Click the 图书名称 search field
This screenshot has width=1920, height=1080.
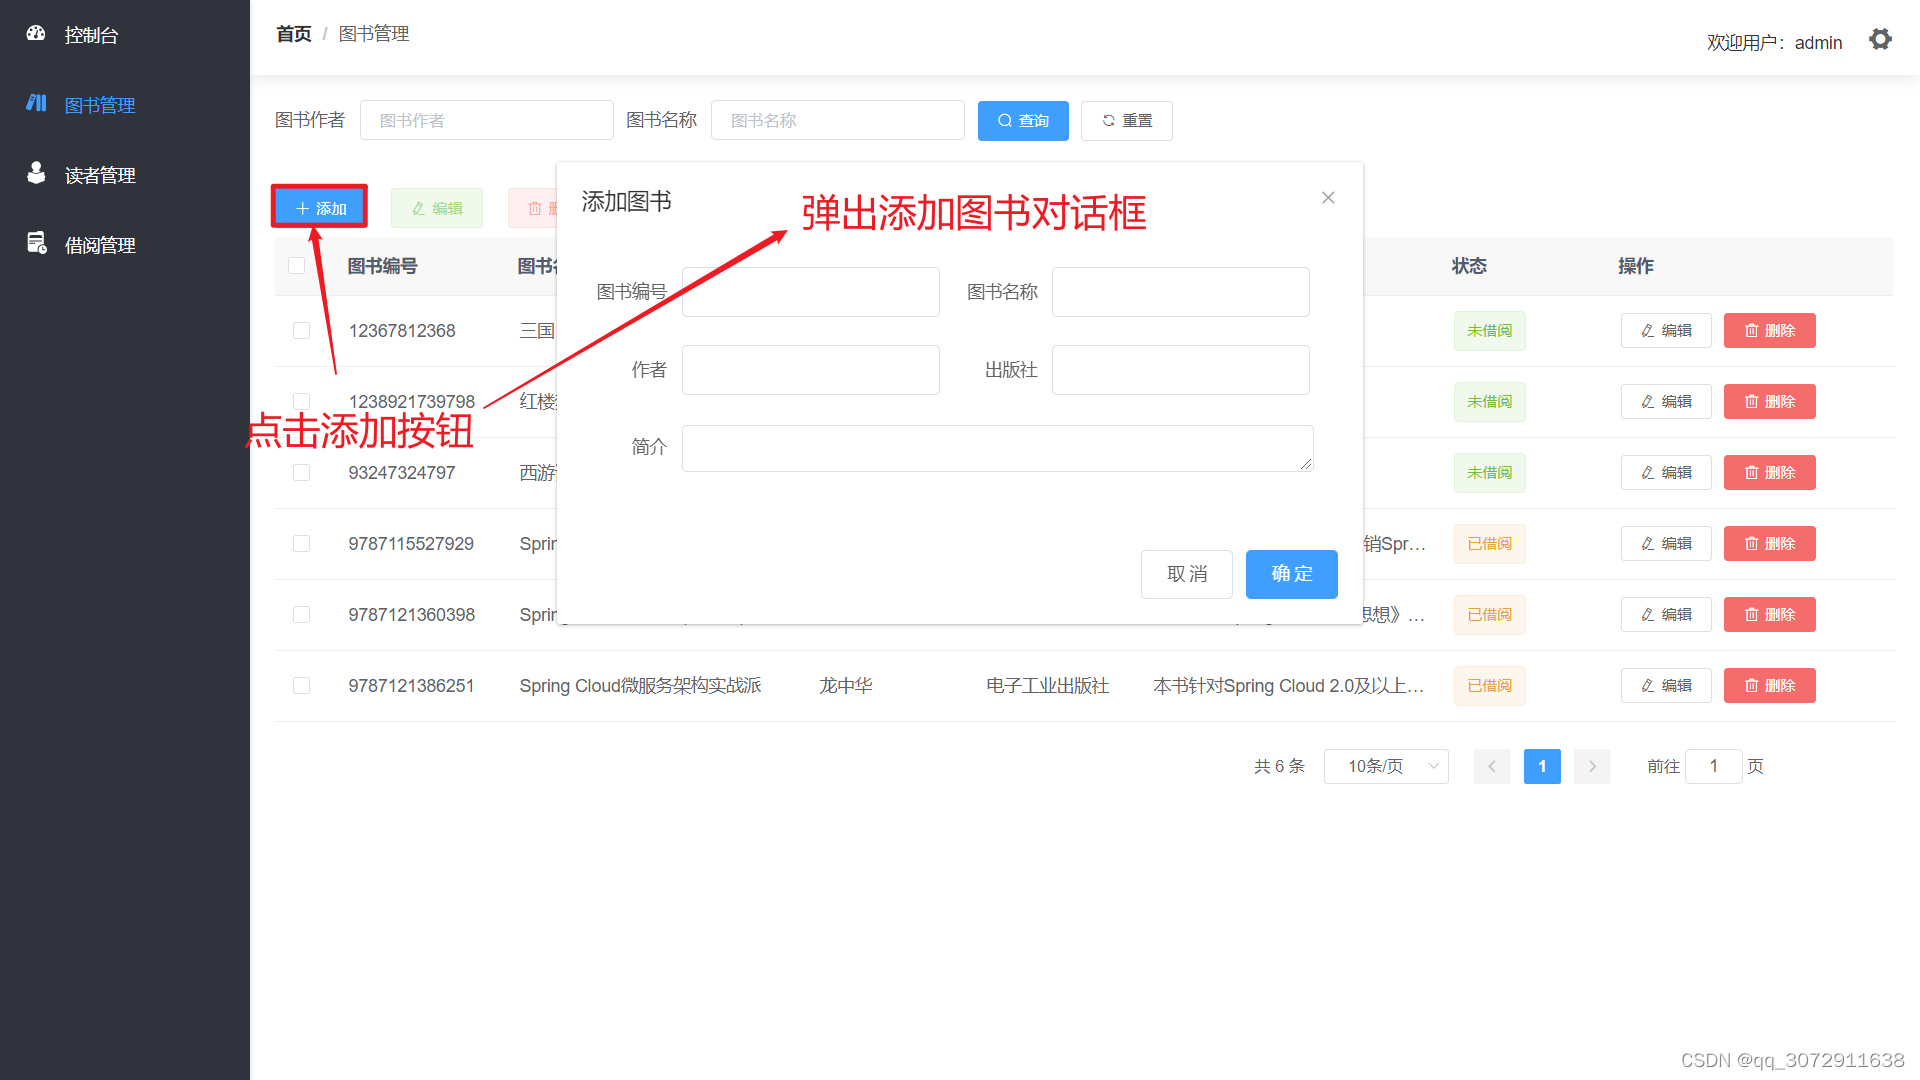pyautogui.click(x=838, y=120)
